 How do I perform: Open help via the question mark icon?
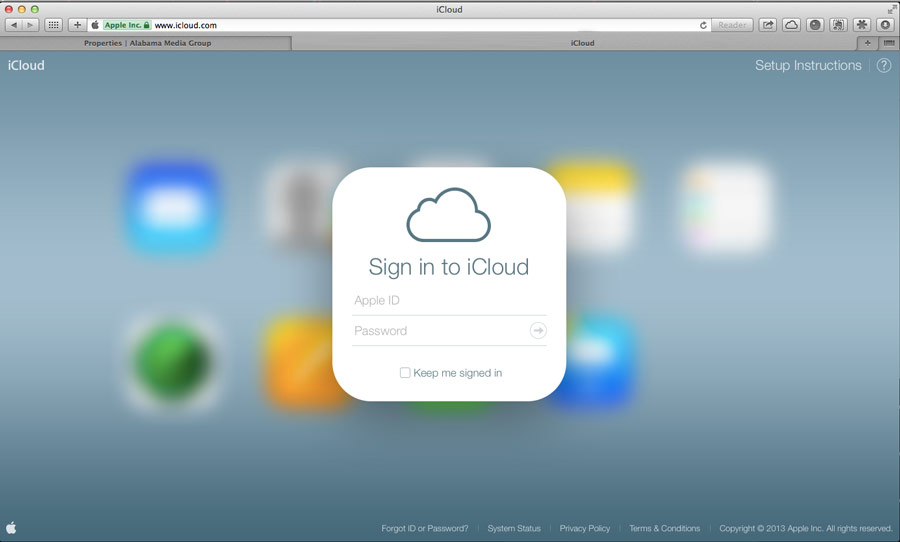884,65
